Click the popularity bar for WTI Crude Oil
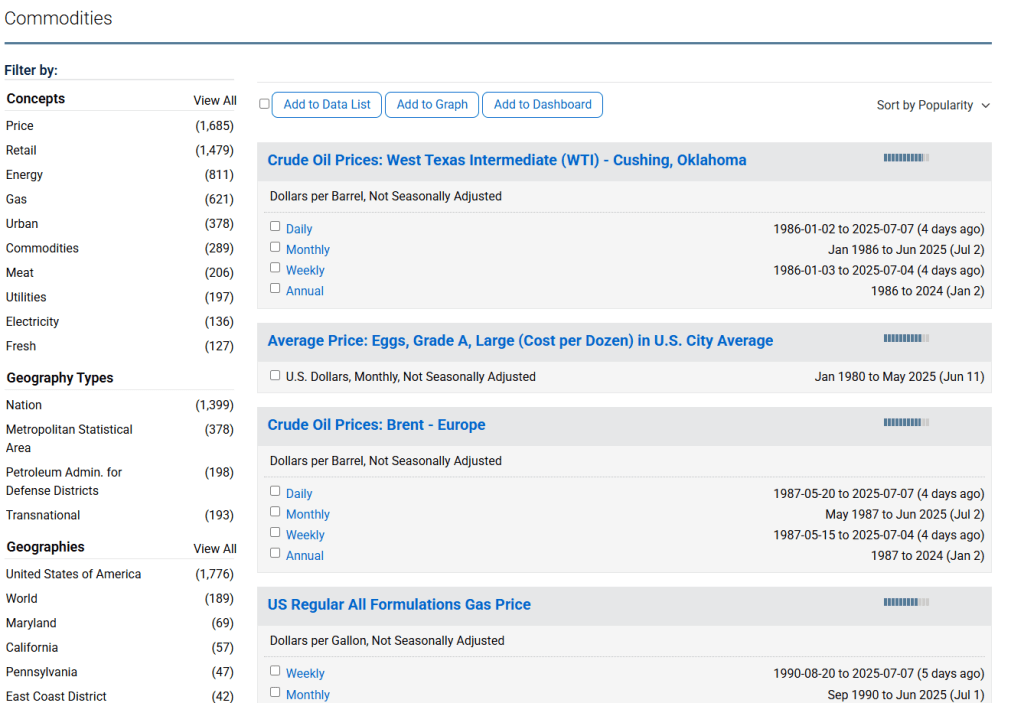This screenshot has width=1024, height=703. [905, 158]
